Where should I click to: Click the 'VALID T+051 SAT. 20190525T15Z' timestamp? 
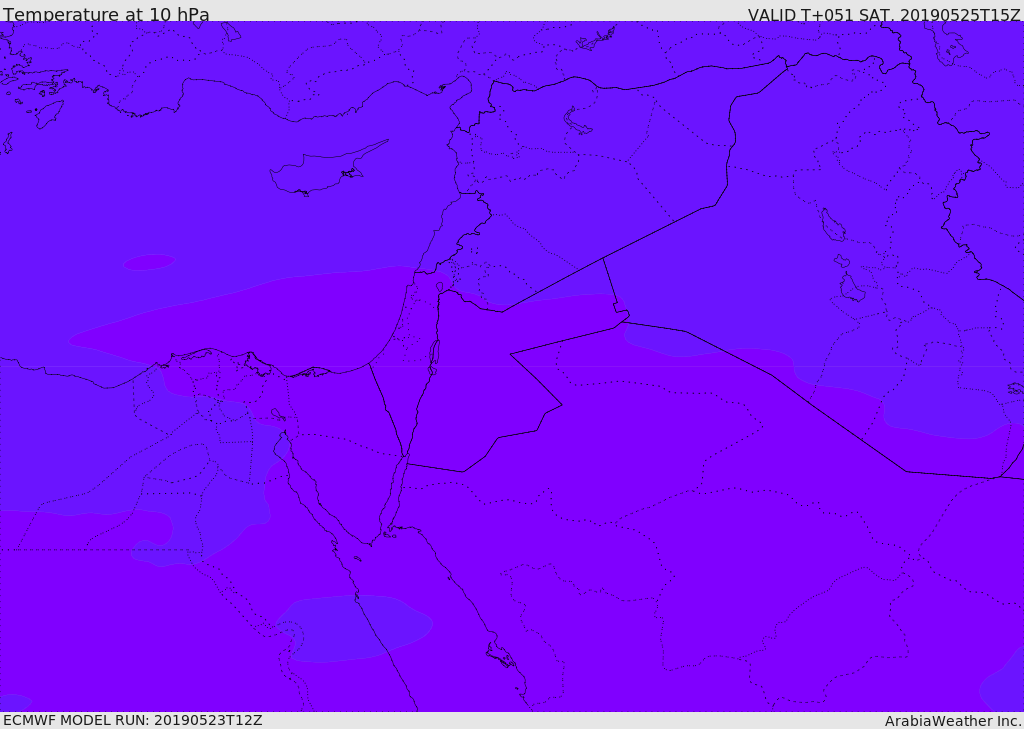coord(884,14)
